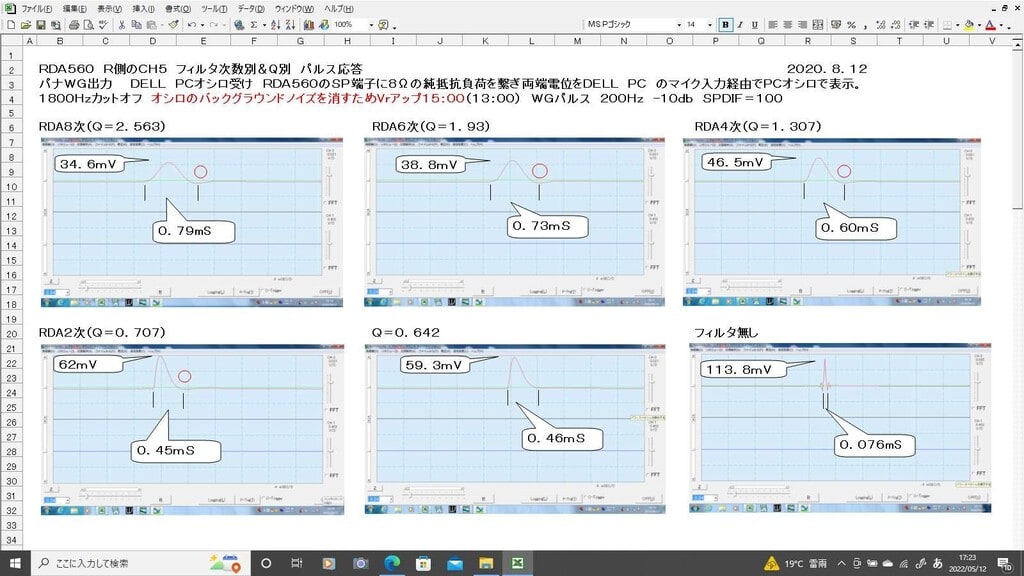Screen dimensions: 1024x576
Task: Run the spelling check icon
Action: [103, 25]
